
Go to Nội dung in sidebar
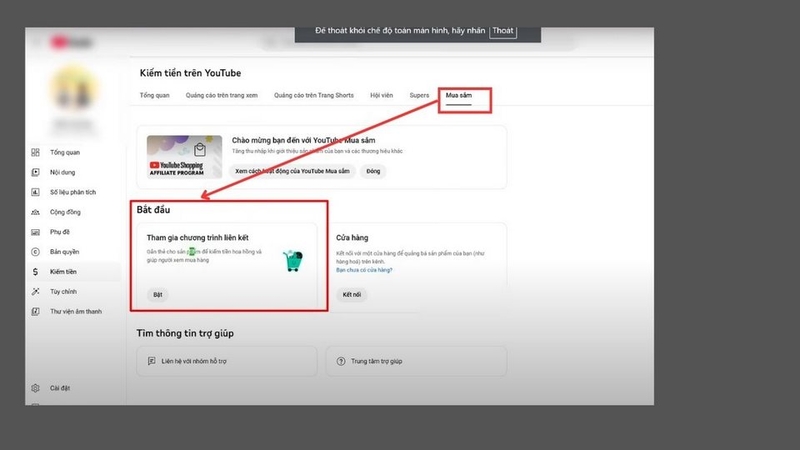click(x=62, y=172)
